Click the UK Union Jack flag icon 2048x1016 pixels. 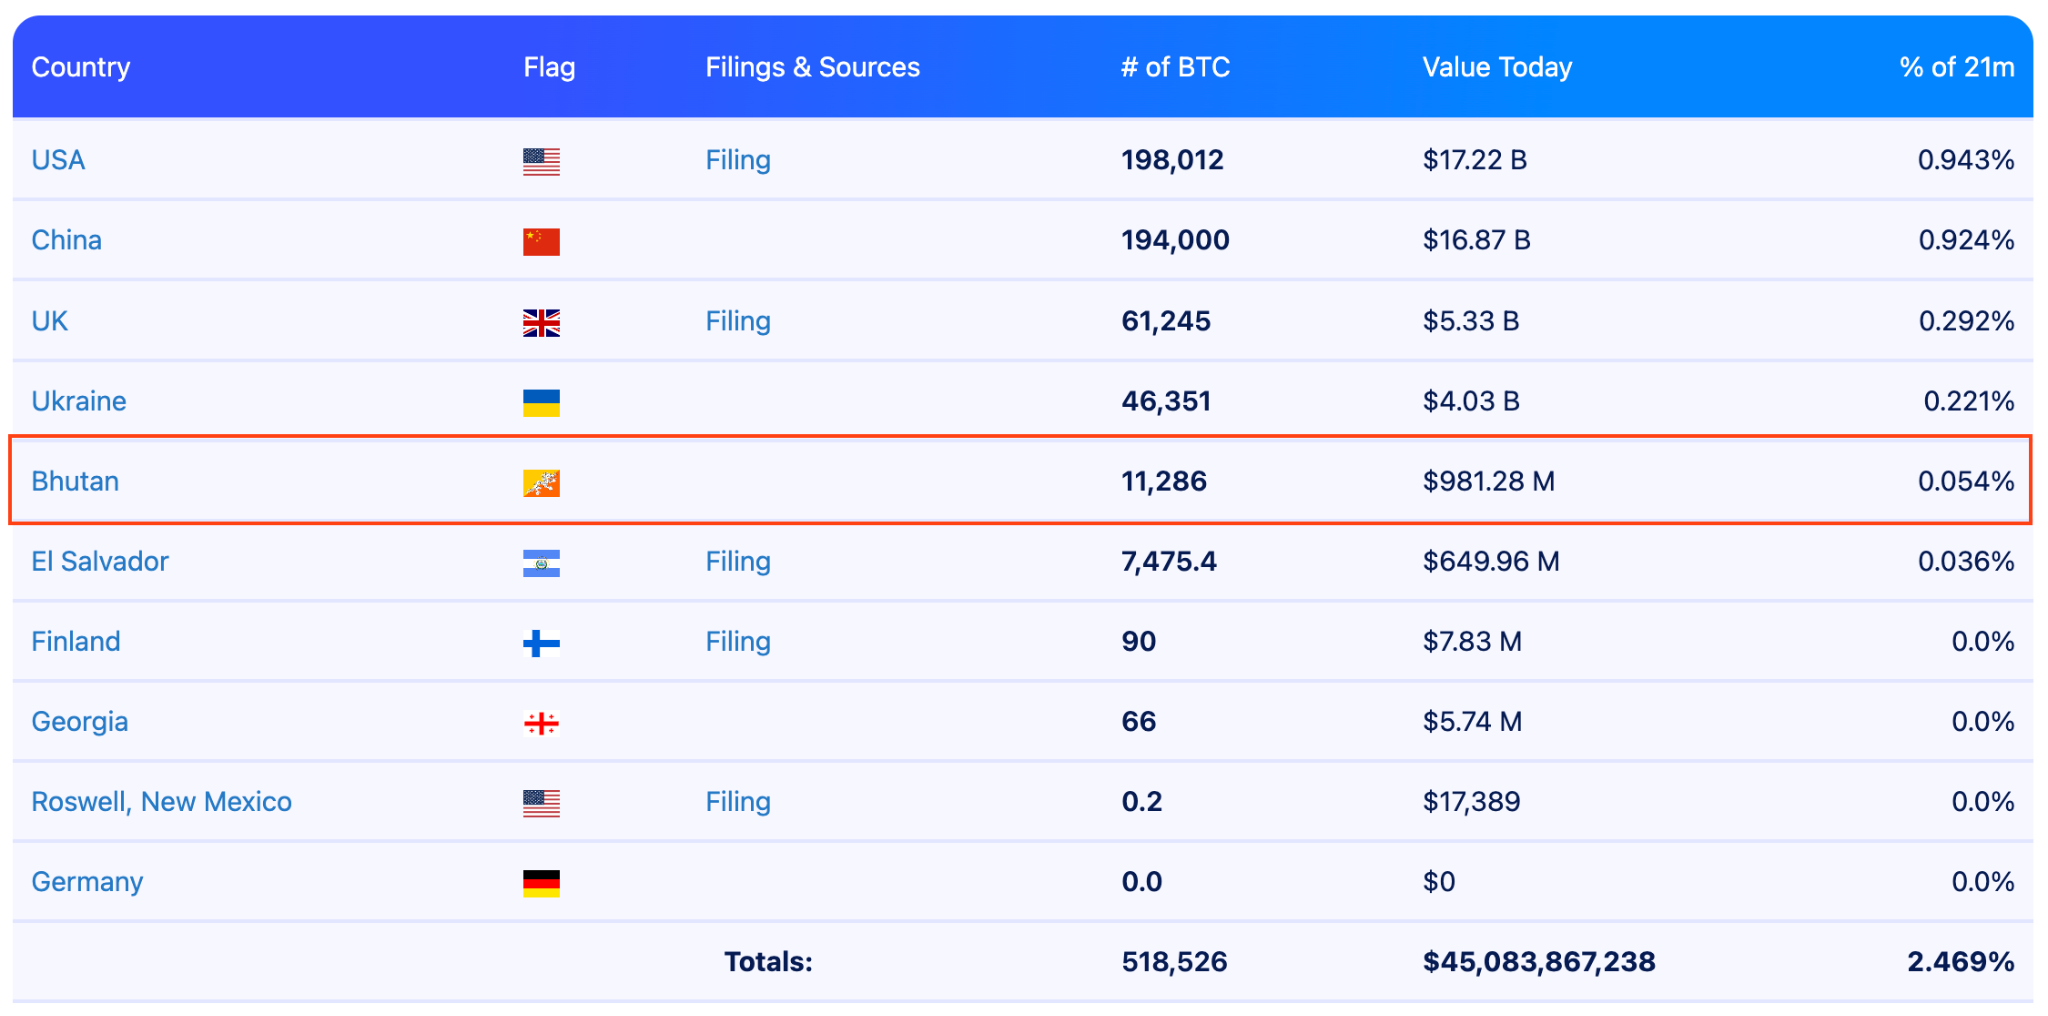pyautogui.click(x=541, y=322)
